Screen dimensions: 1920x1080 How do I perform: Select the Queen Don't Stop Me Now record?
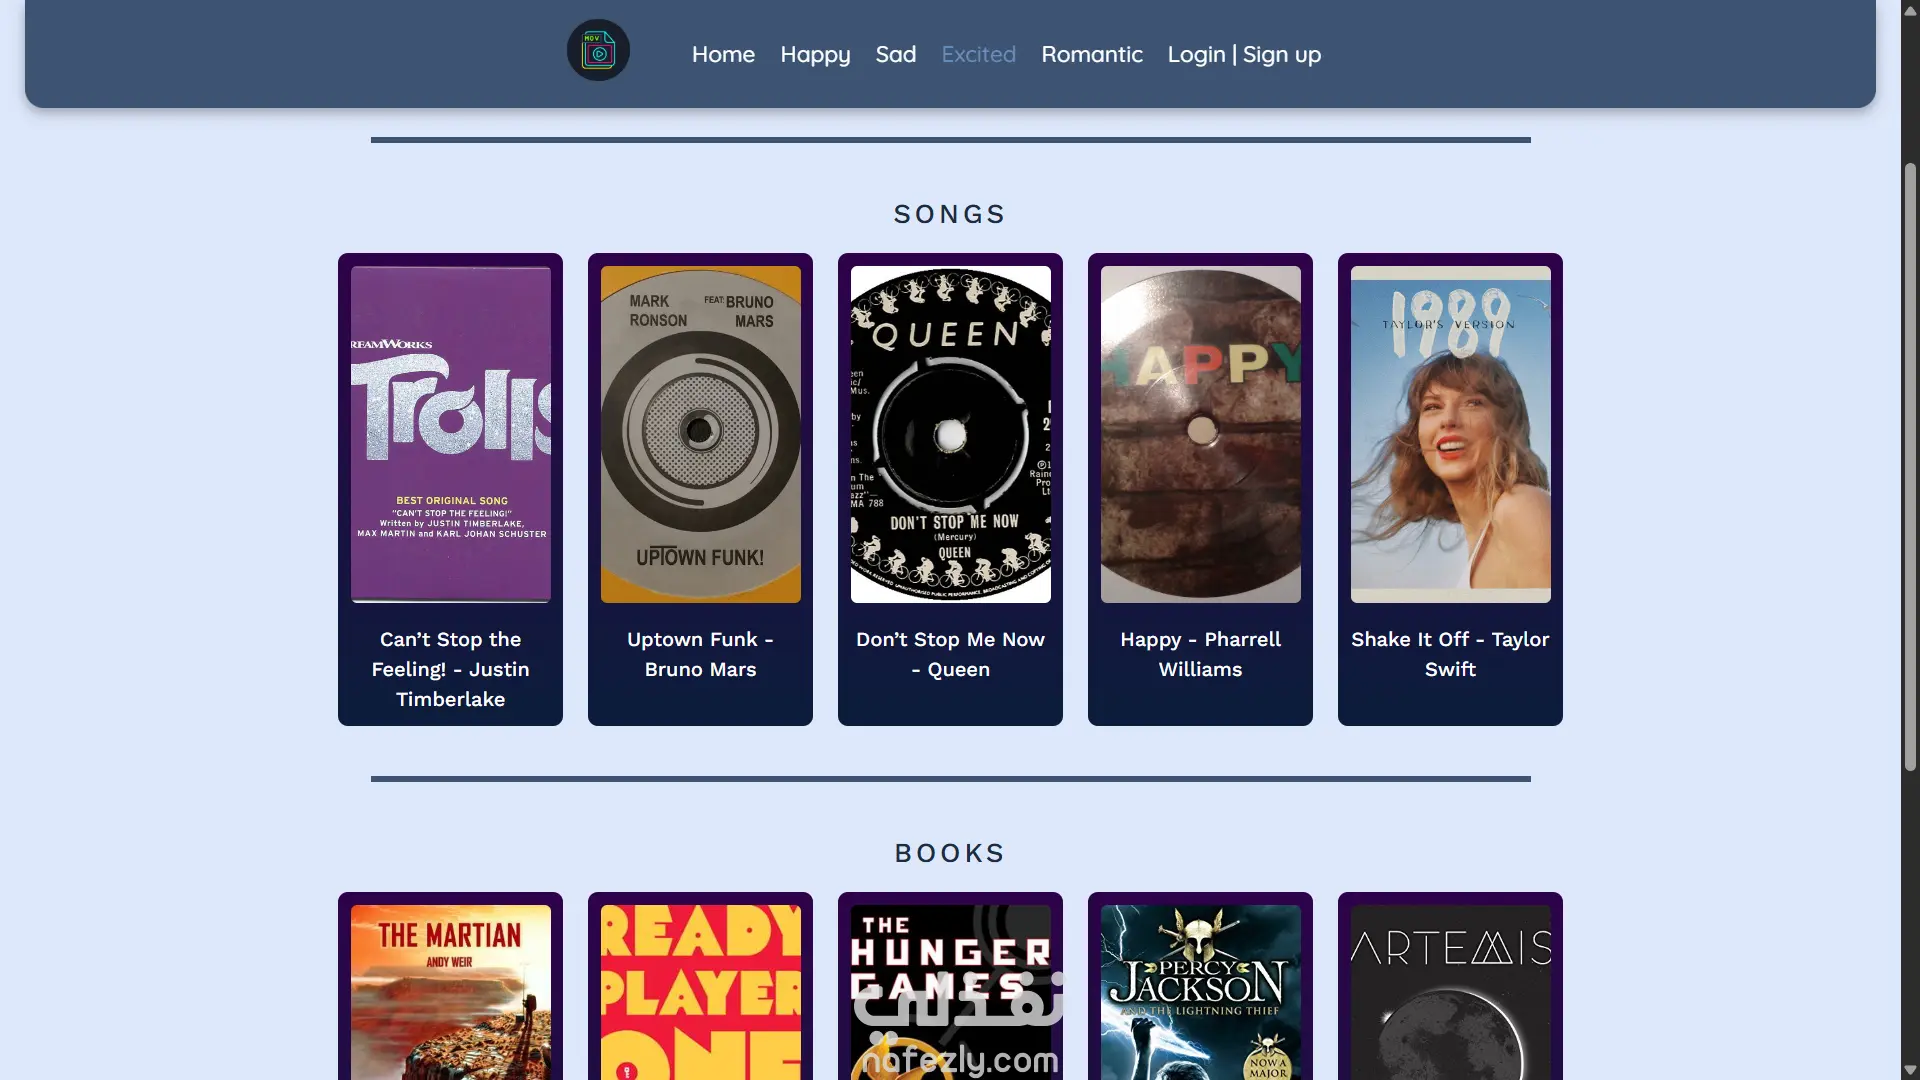point(950,434)
